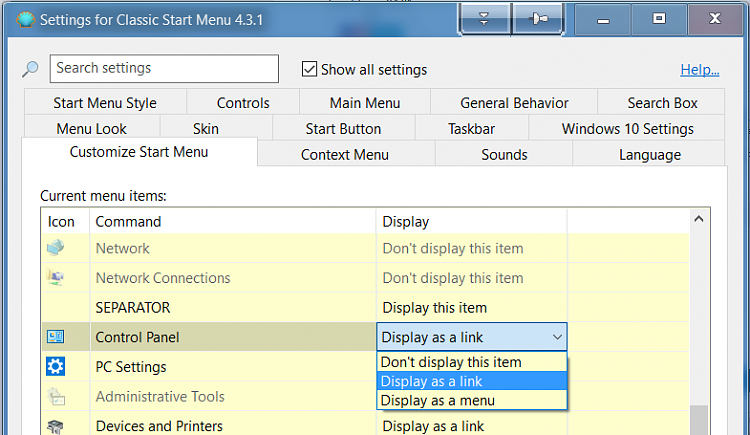Select the Network command text

(x=122, y=248)
